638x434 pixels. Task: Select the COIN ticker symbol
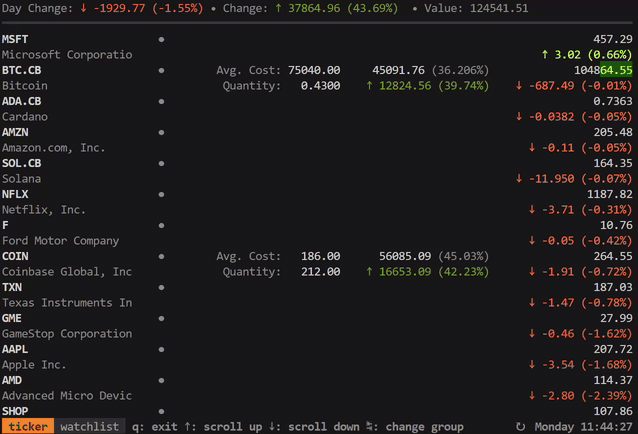point(15,256)
